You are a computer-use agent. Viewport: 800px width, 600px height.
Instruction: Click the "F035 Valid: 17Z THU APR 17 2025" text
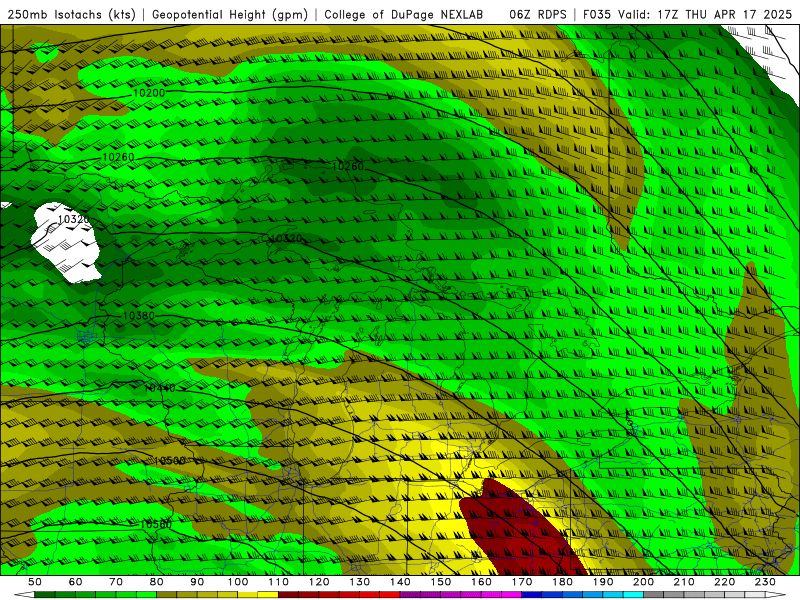pos(687,14)
